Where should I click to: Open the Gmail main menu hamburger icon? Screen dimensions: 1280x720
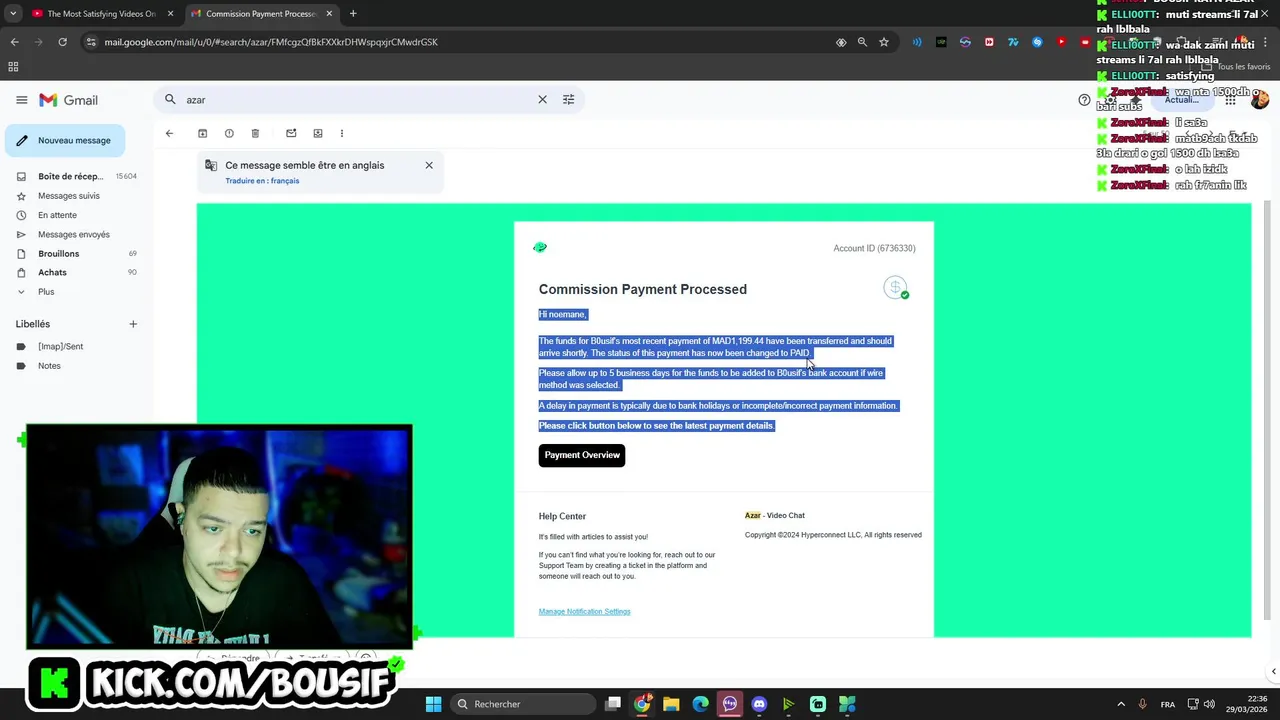(21, 100)
